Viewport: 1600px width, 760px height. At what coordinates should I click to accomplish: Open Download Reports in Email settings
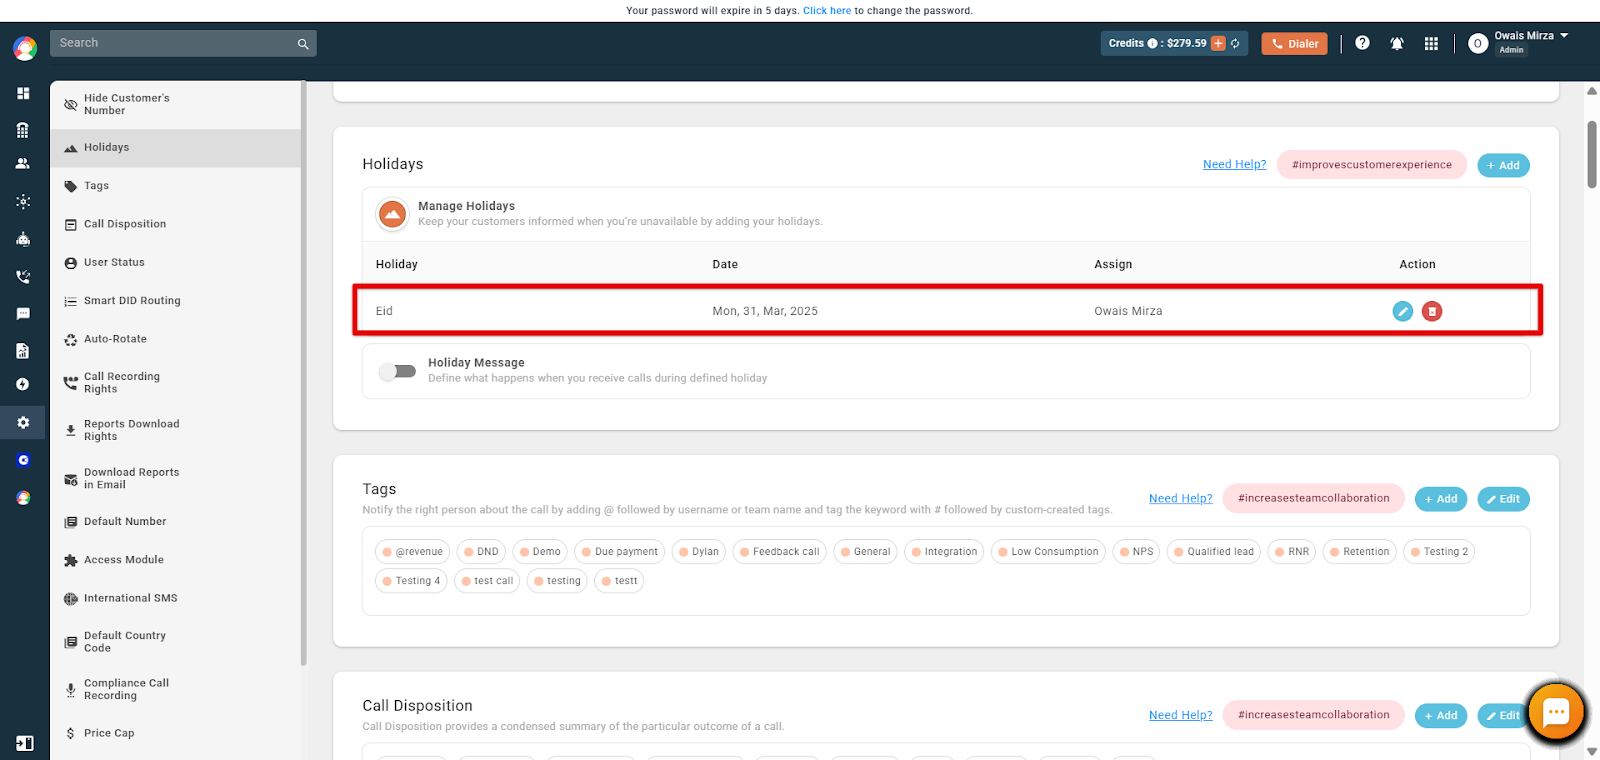point(176,478)
